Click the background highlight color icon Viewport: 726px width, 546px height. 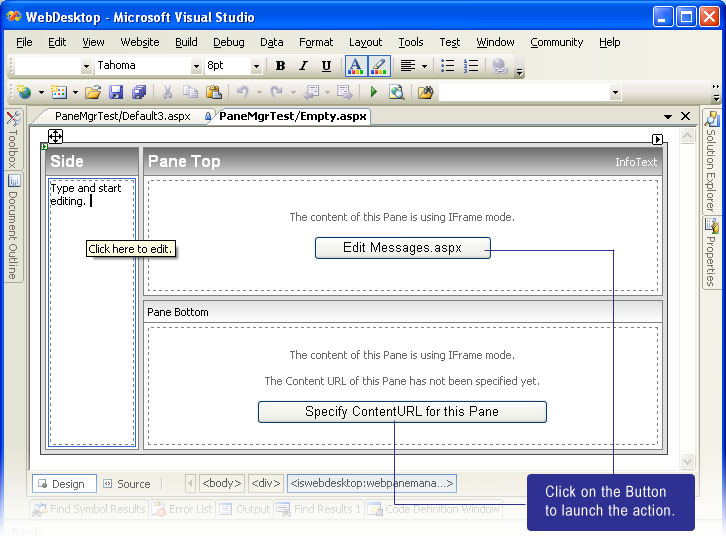pos(378,66)
